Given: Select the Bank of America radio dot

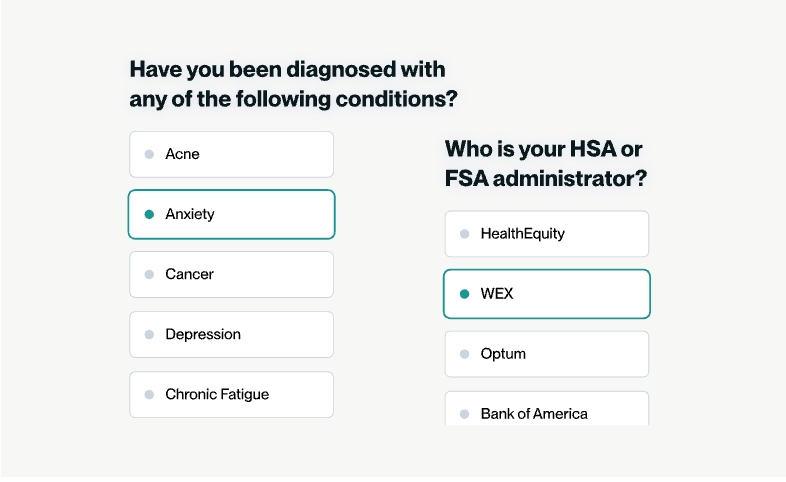Looking at the screenshot, I should pyautogui.click(x=464, y=413).
